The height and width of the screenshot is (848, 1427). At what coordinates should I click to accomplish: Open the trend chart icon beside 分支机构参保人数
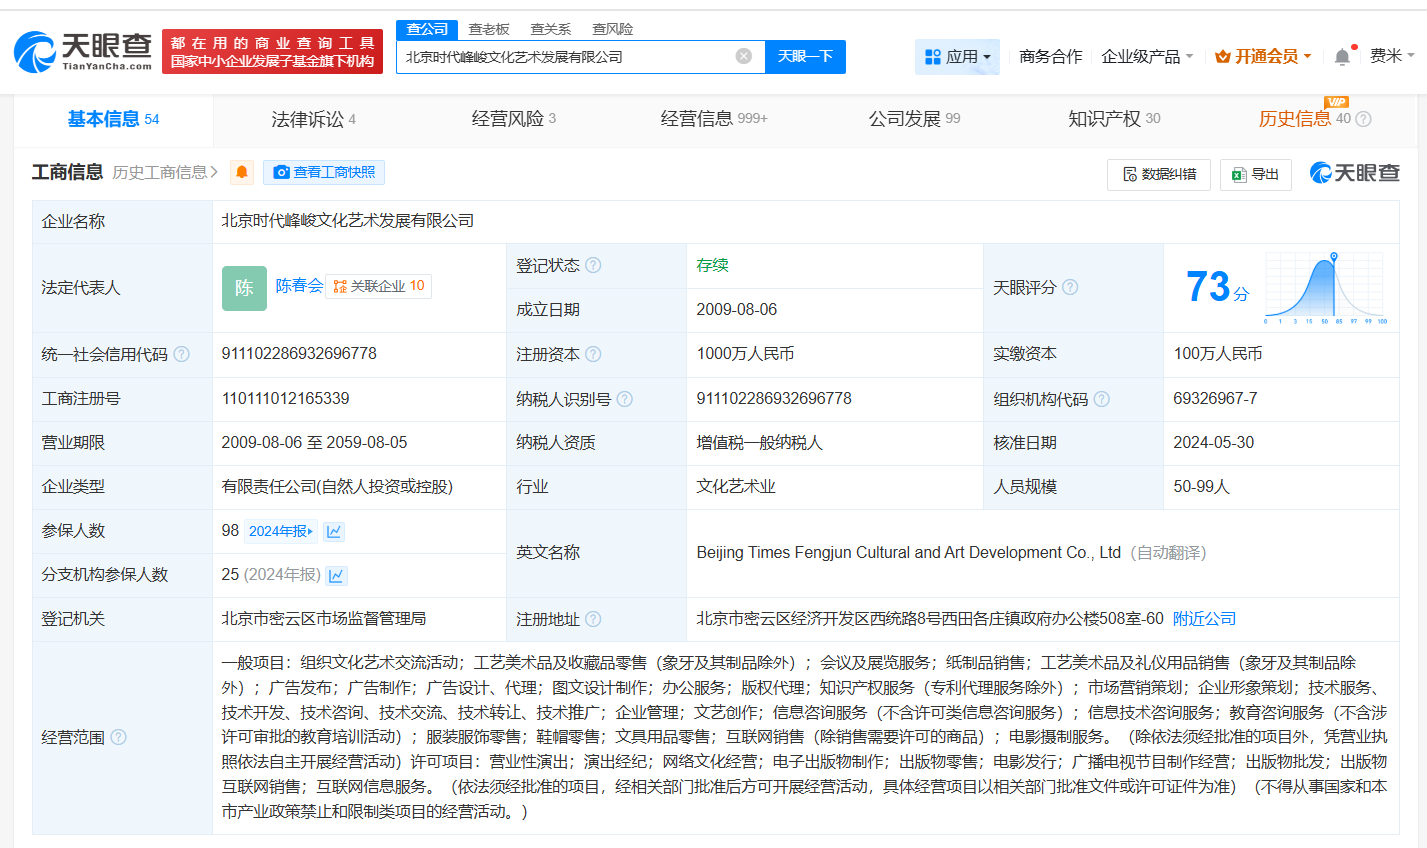pos(337,575)
